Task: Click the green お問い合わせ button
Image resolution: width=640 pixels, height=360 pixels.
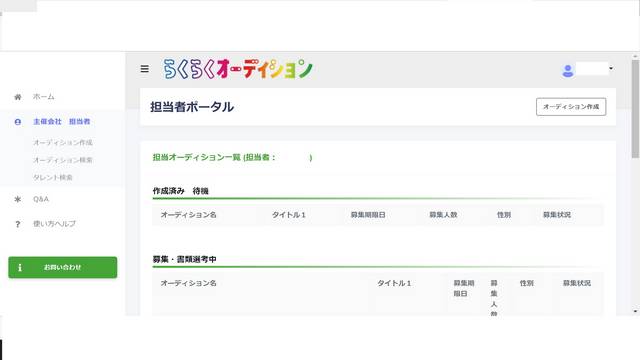Action: (x=62, y=267)
